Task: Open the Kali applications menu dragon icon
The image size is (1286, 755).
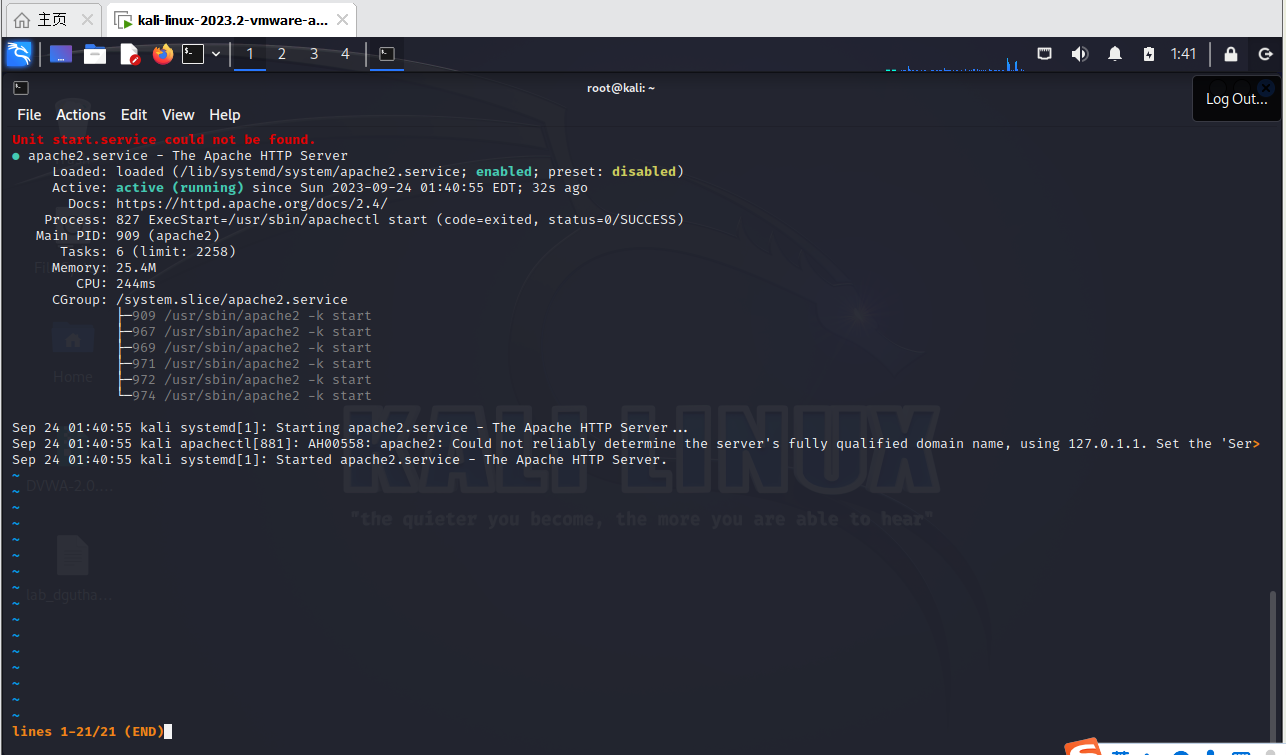Action: tap(19, 54)
